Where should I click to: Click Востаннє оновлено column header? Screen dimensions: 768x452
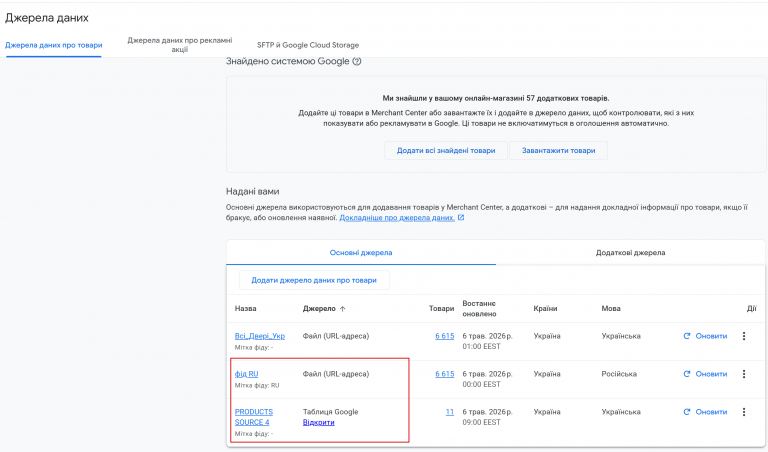click(x=480, y=309)
